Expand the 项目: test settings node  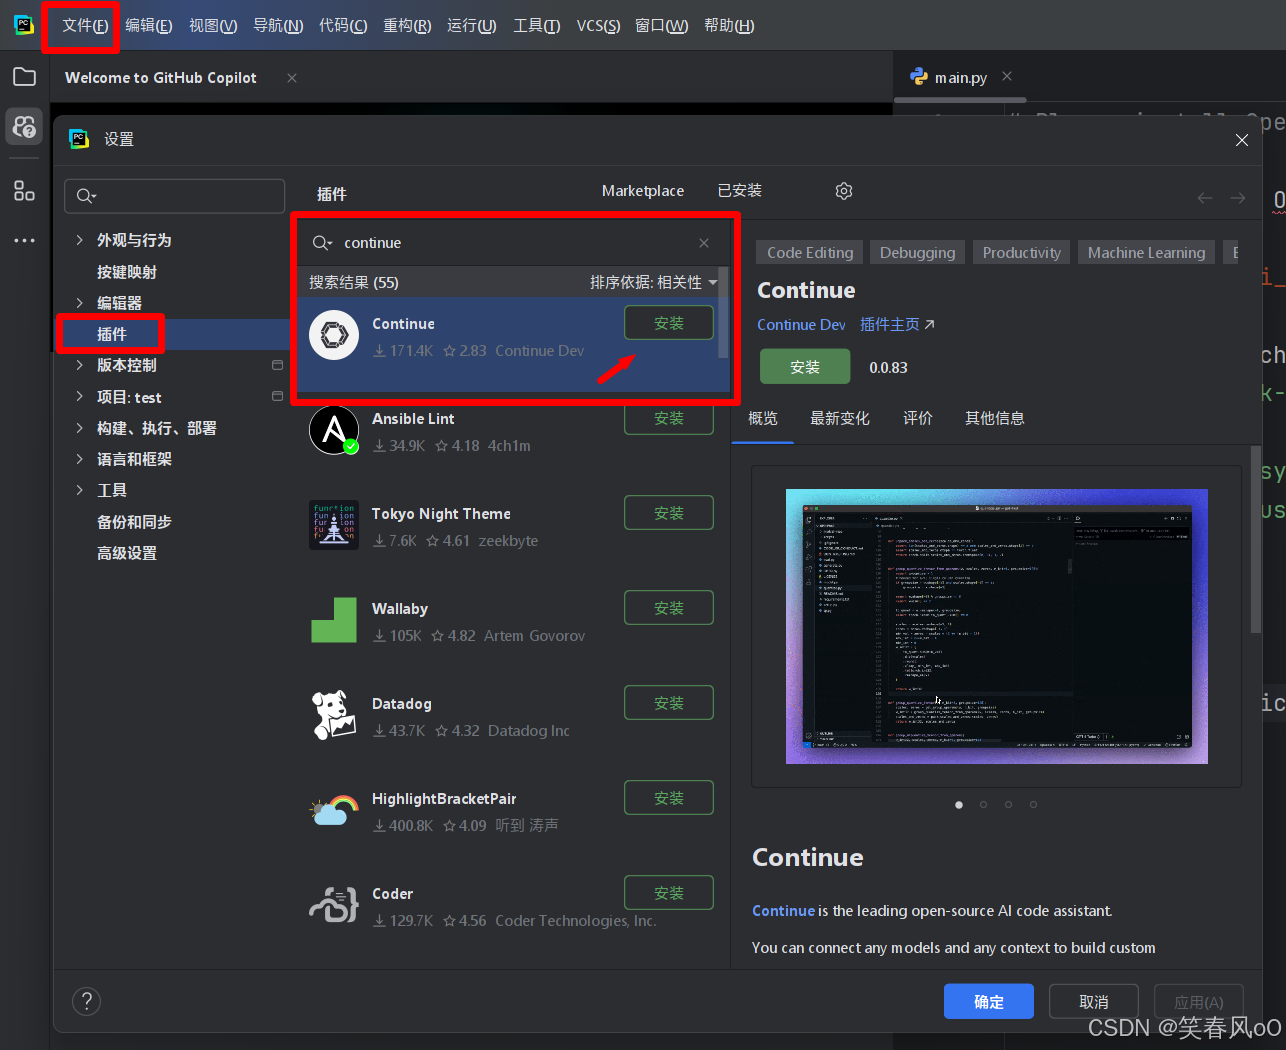pos(80,397)
